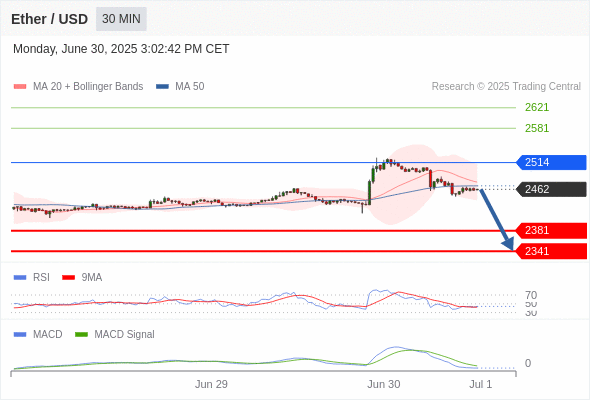Click the Jun 30 date axis marker
Viewport: 590px width, 400px height.
(384, 384)
